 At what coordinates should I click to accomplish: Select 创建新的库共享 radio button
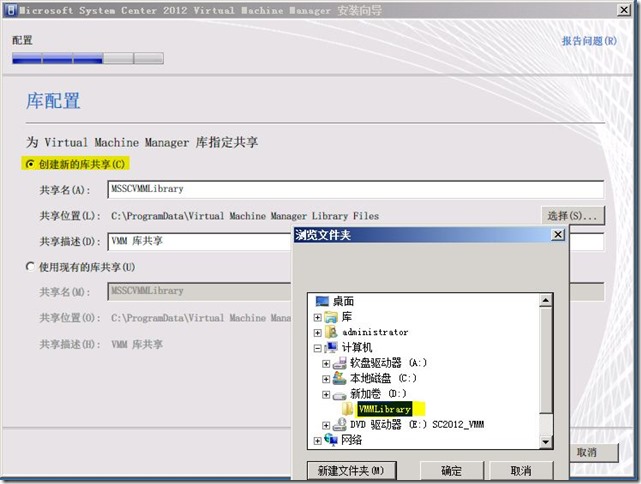[x=30, y=164]
